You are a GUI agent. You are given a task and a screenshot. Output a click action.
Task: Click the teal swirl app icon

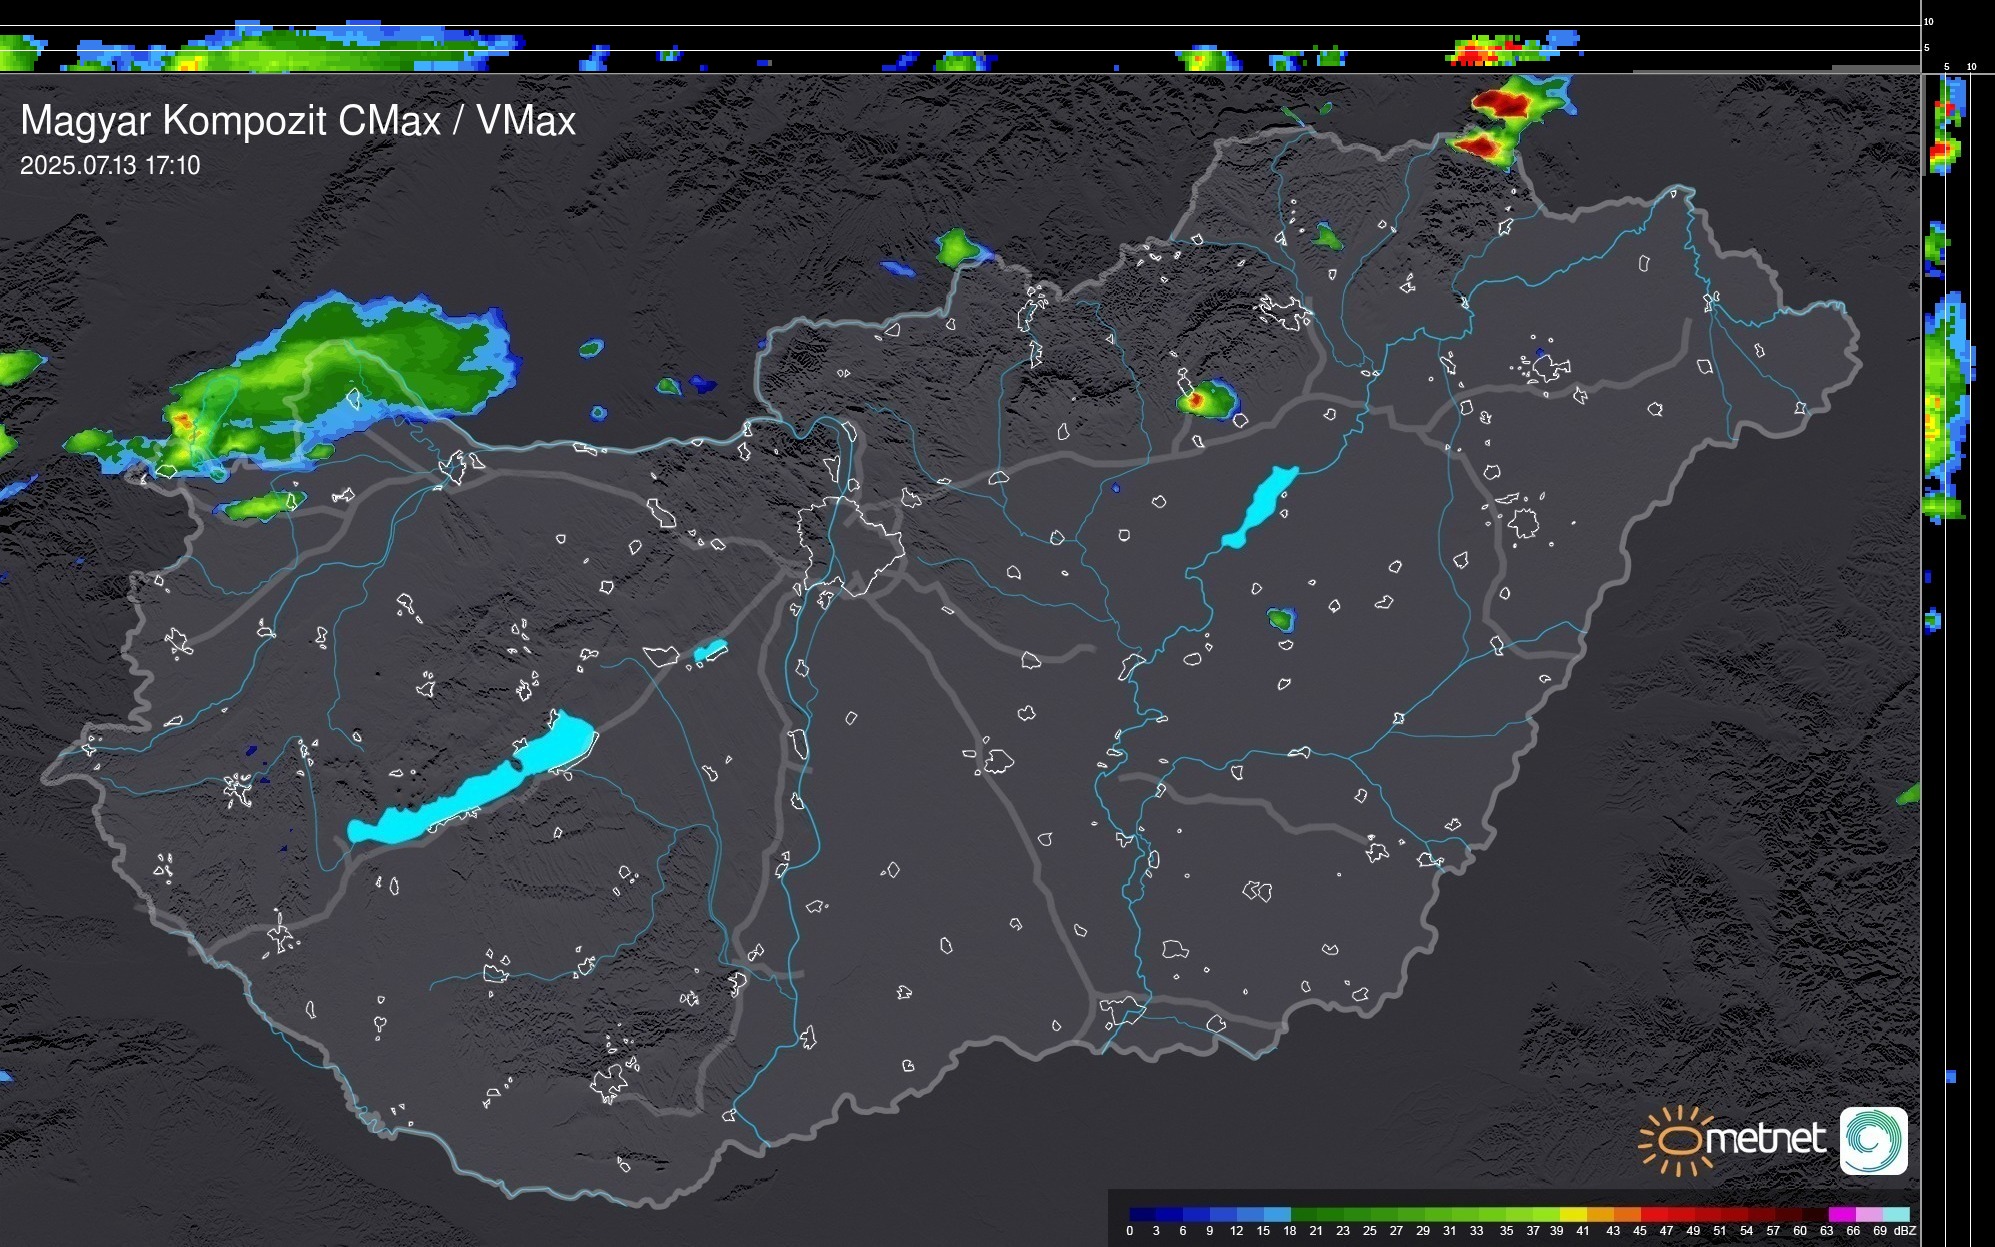pos(1873,1140)
